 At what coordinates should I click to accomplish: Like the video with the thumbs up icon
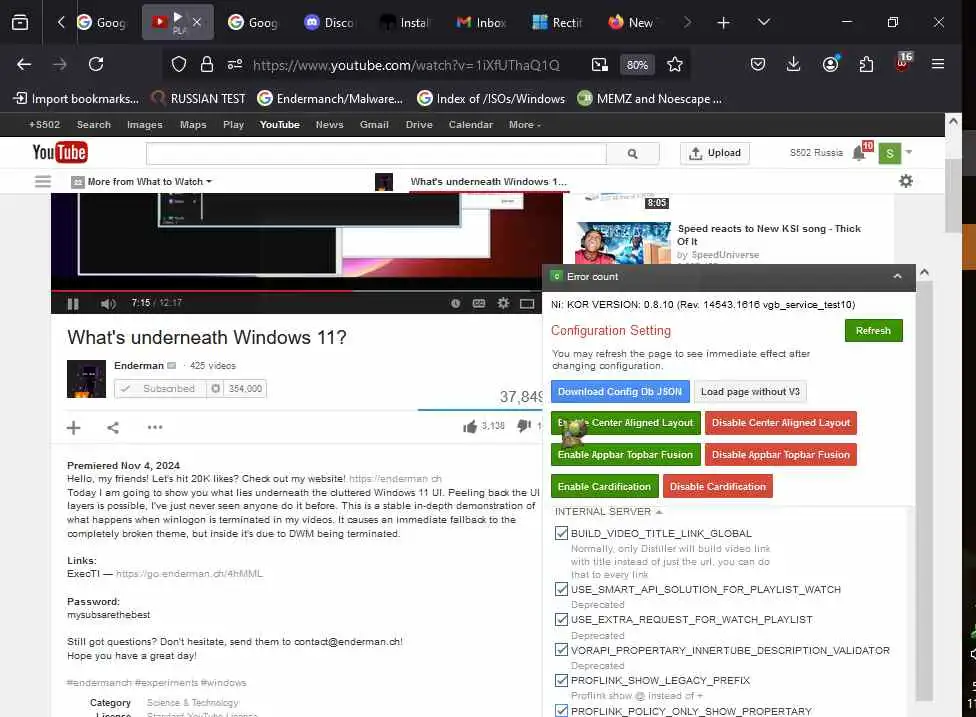(470, 426)
